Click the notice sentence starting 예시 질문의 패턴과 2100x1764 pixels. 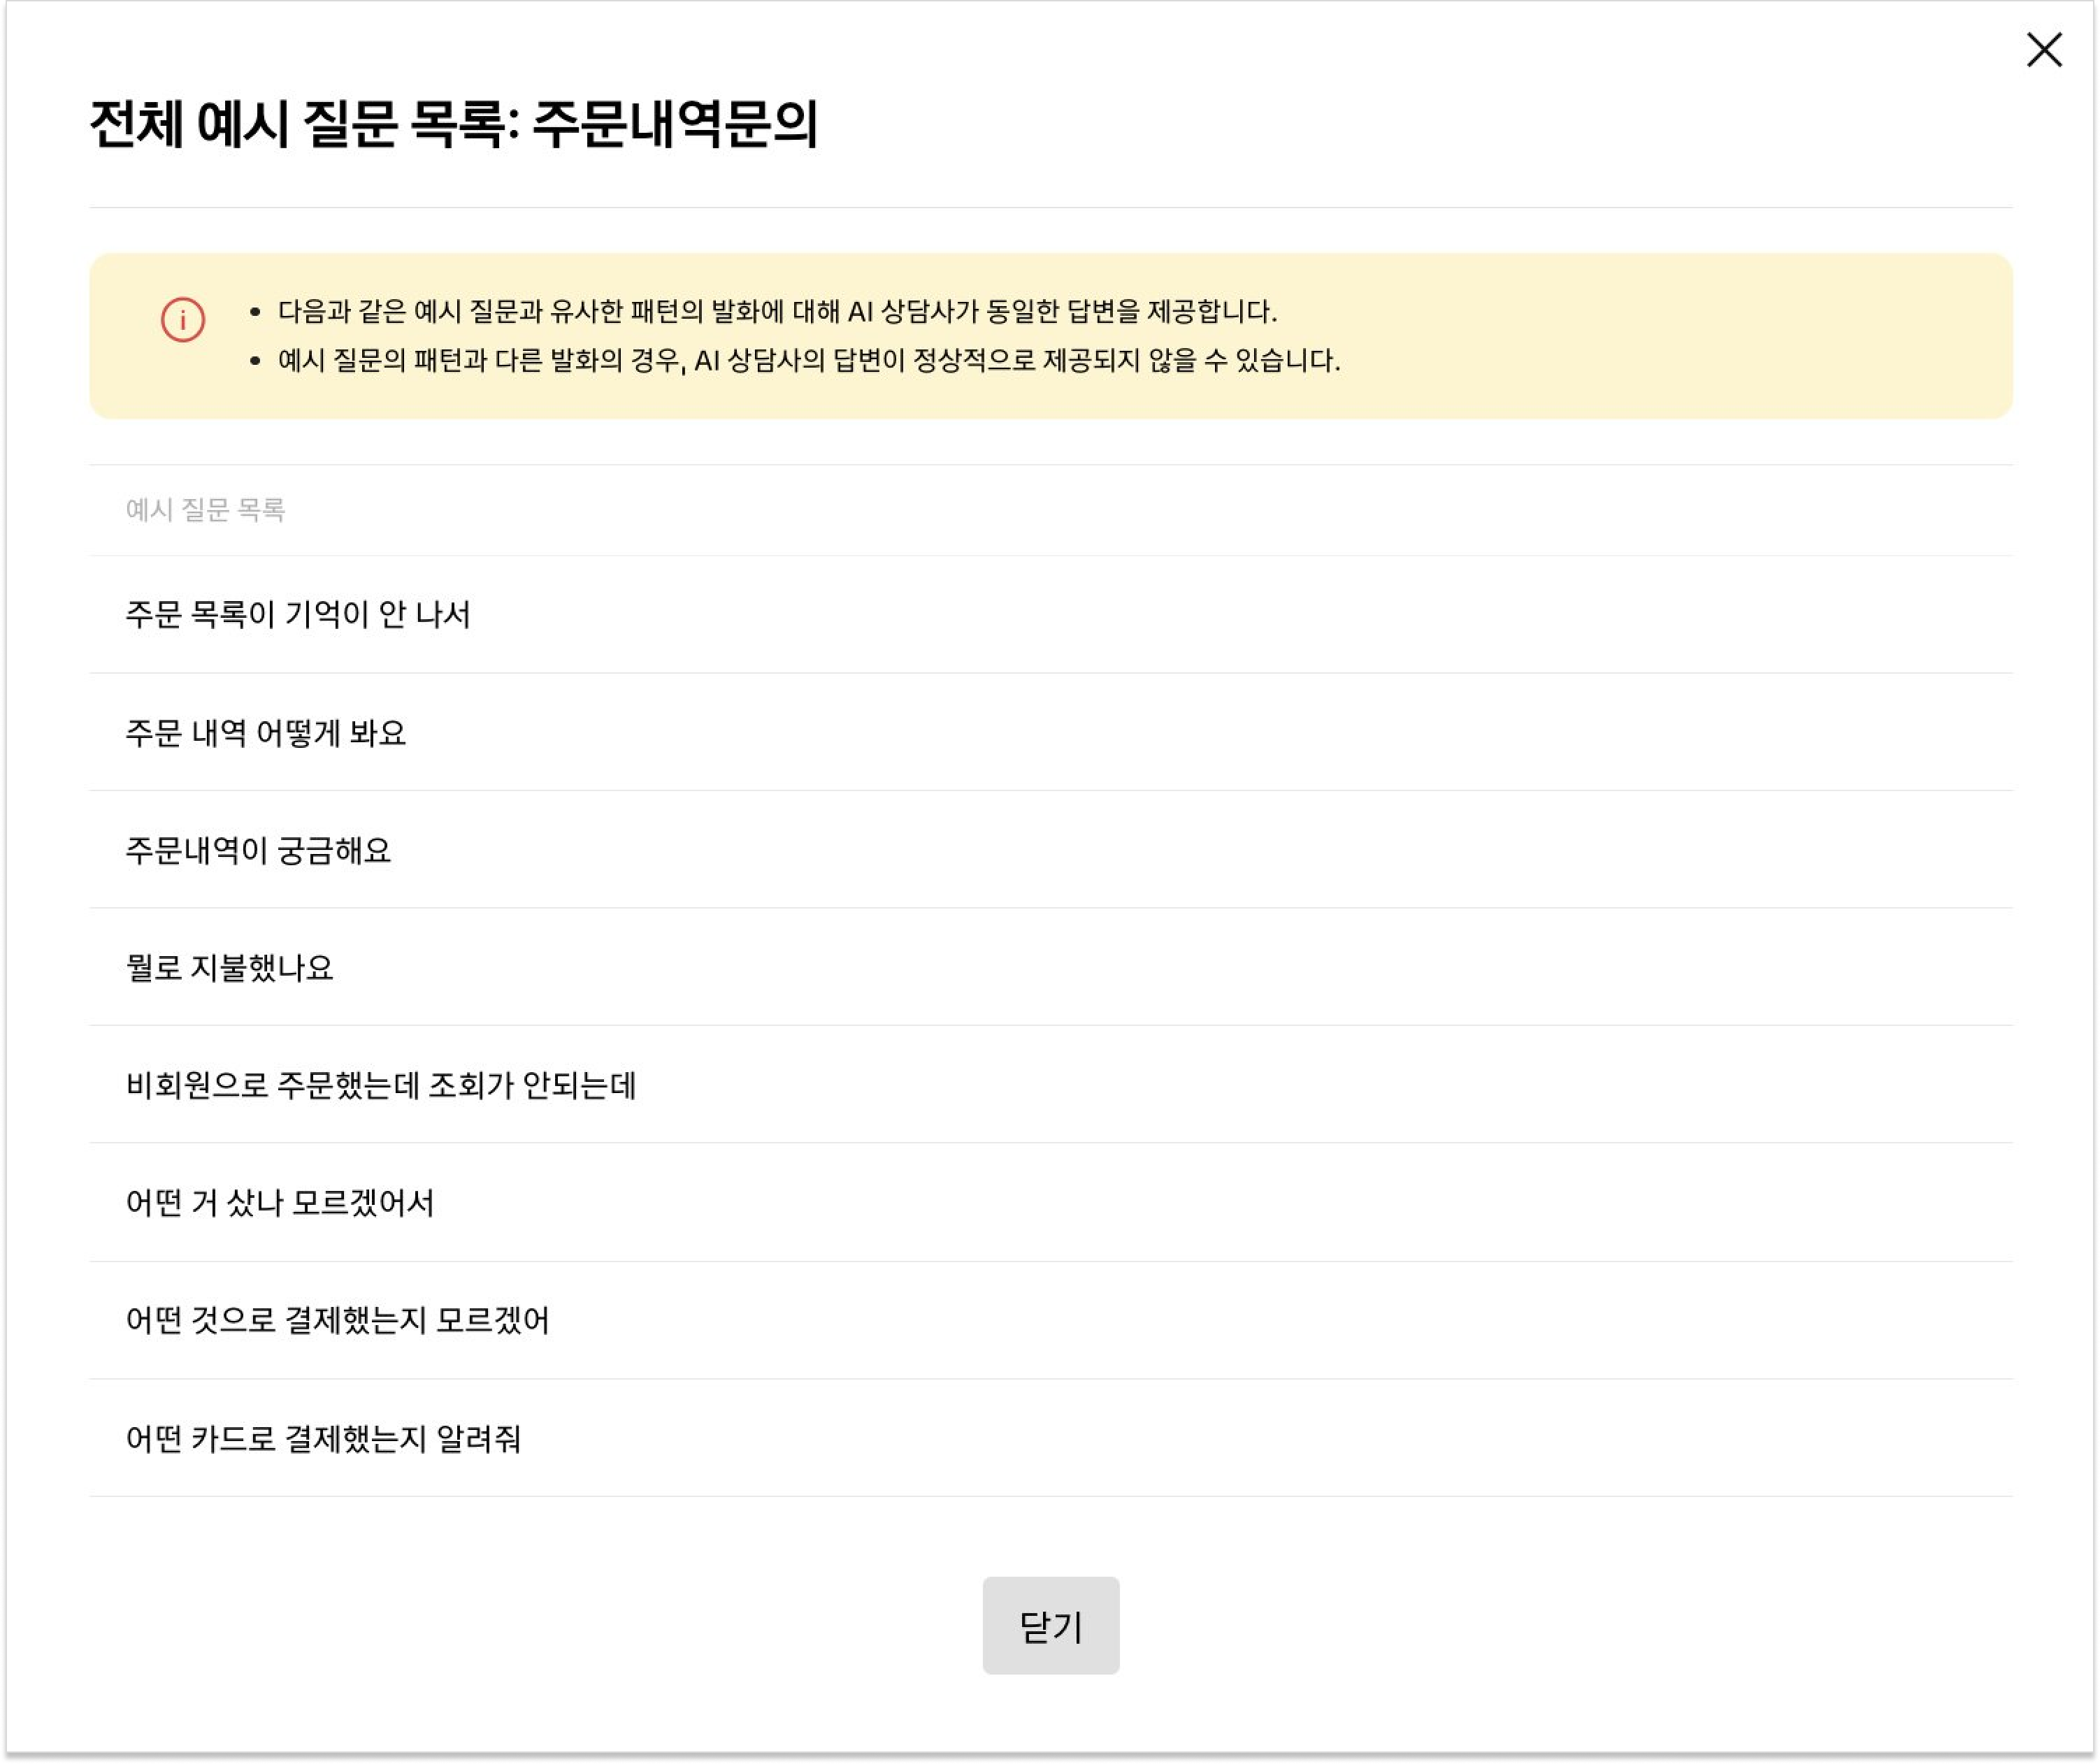click(x=808, y=360)
